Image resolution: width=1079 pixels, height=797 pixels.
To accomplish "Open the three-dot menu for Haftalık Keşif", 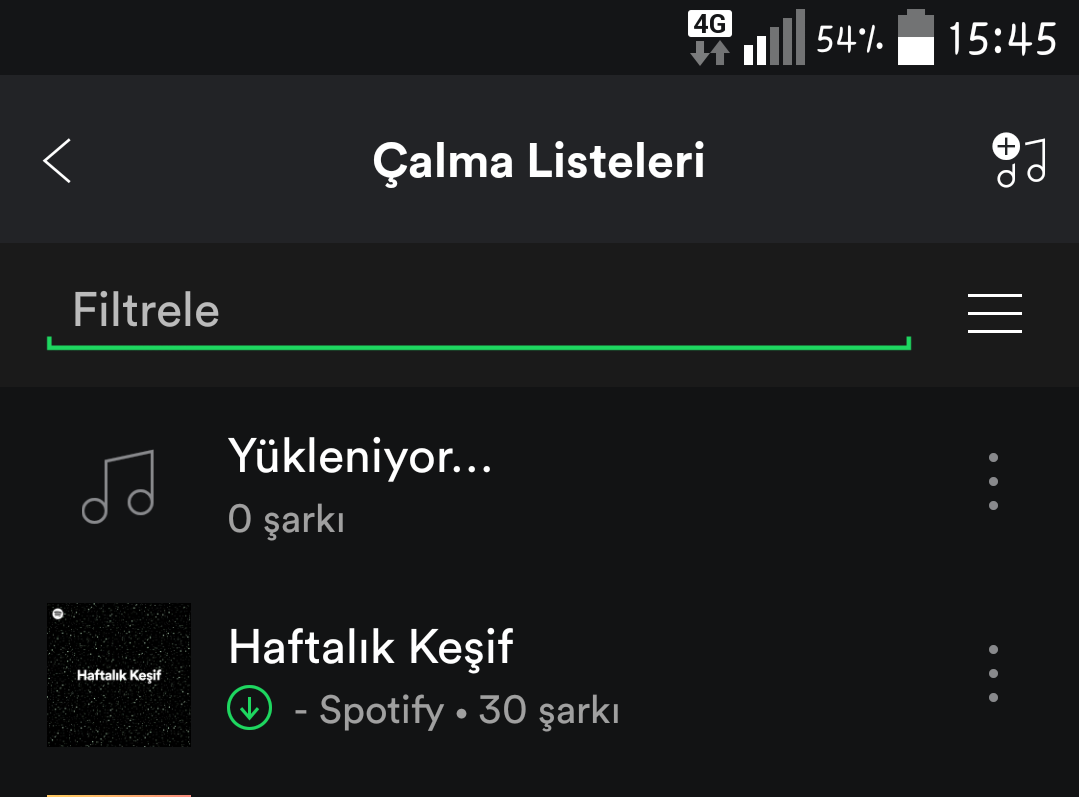I will pos(993,673).
